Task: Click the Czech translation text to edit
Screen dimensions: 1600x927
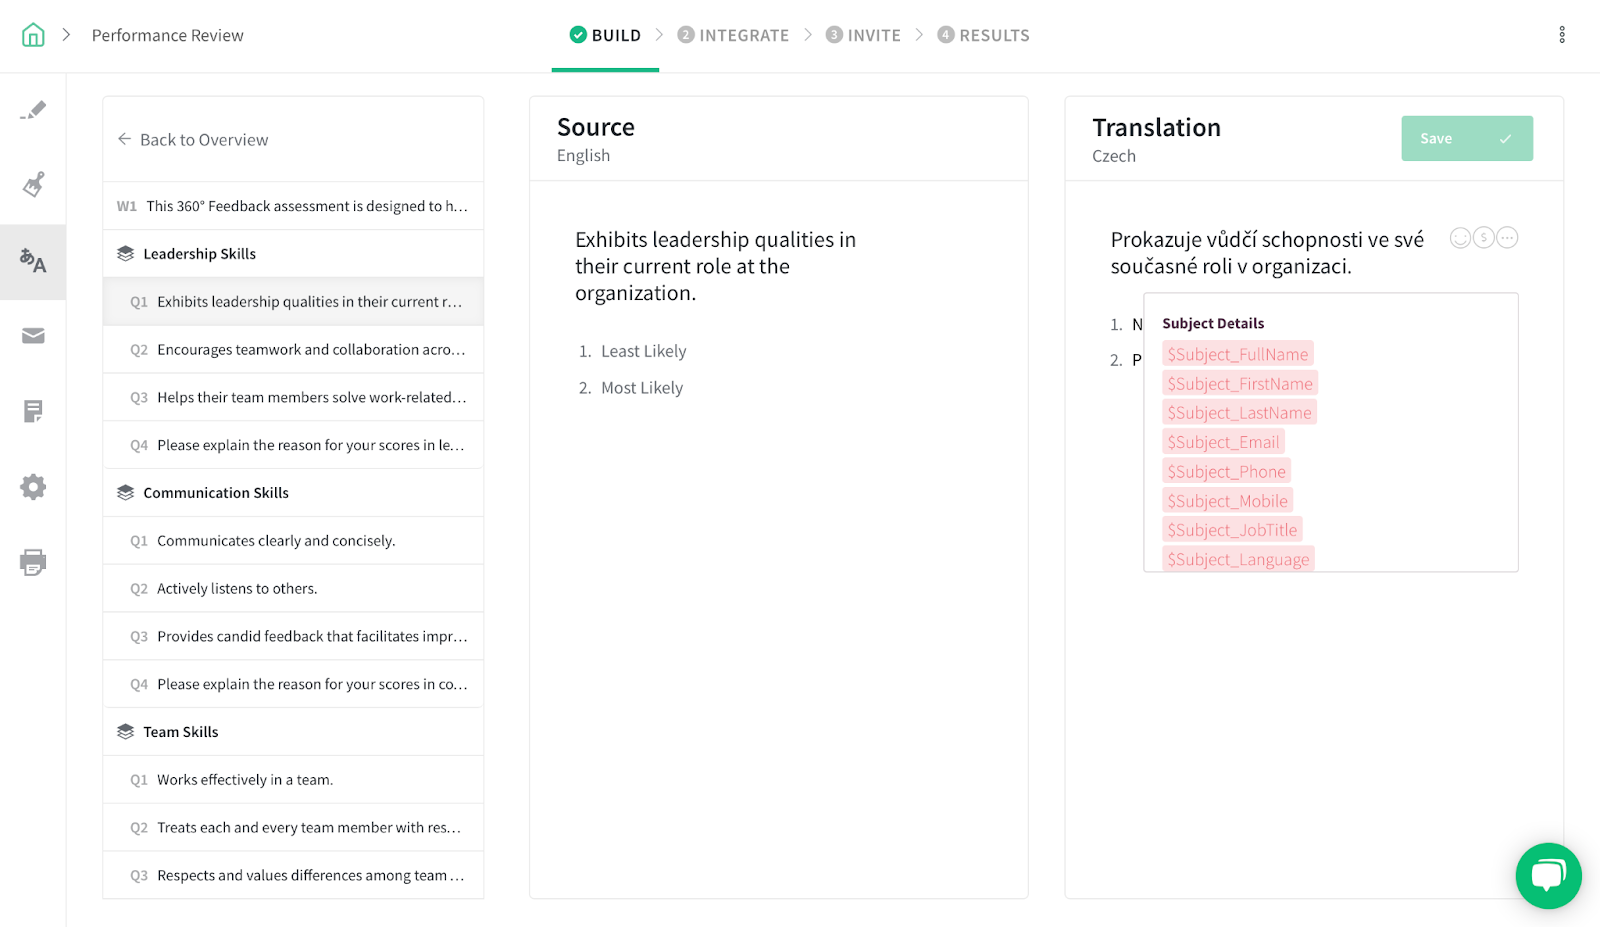Action: tap(1267, 253)
